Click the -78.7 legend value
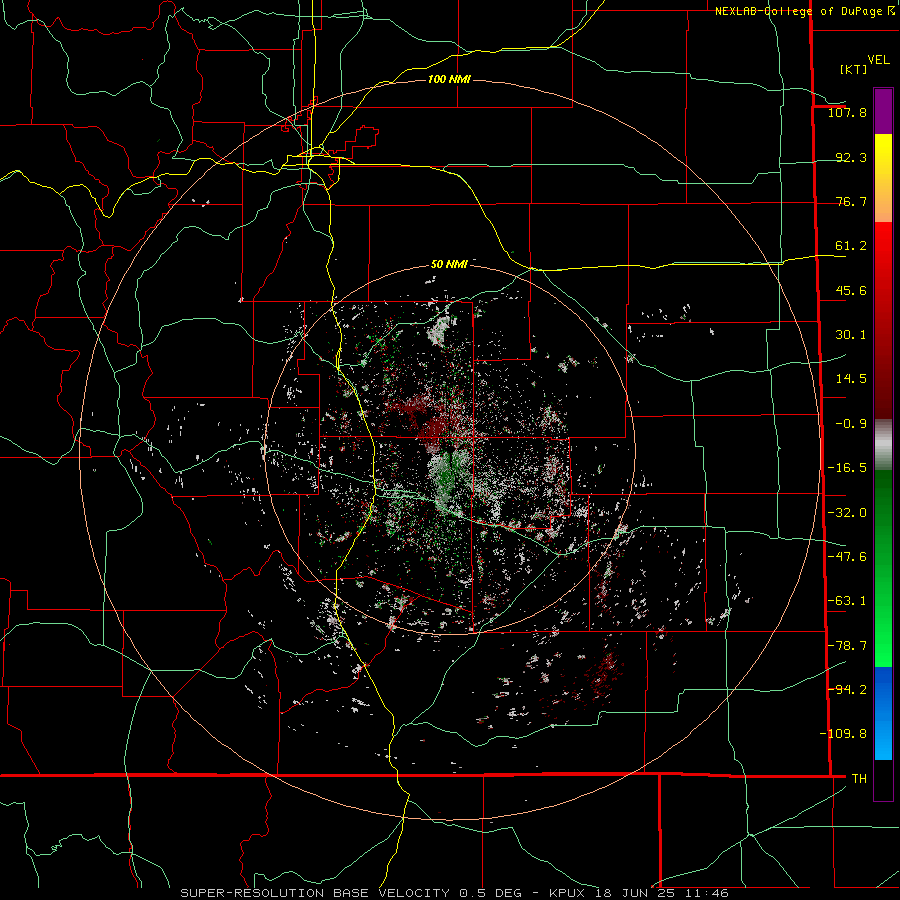The width and height of the screenshot is (900, 900). click(x=847, y=646)
